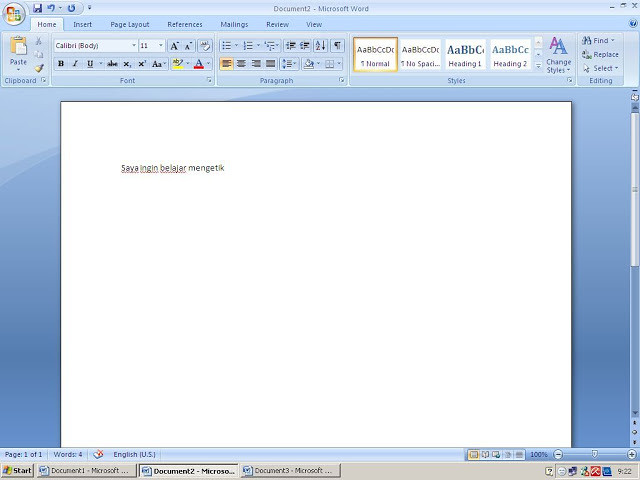Center the paragraph text
640x480 pixels.
pos(242,64)
